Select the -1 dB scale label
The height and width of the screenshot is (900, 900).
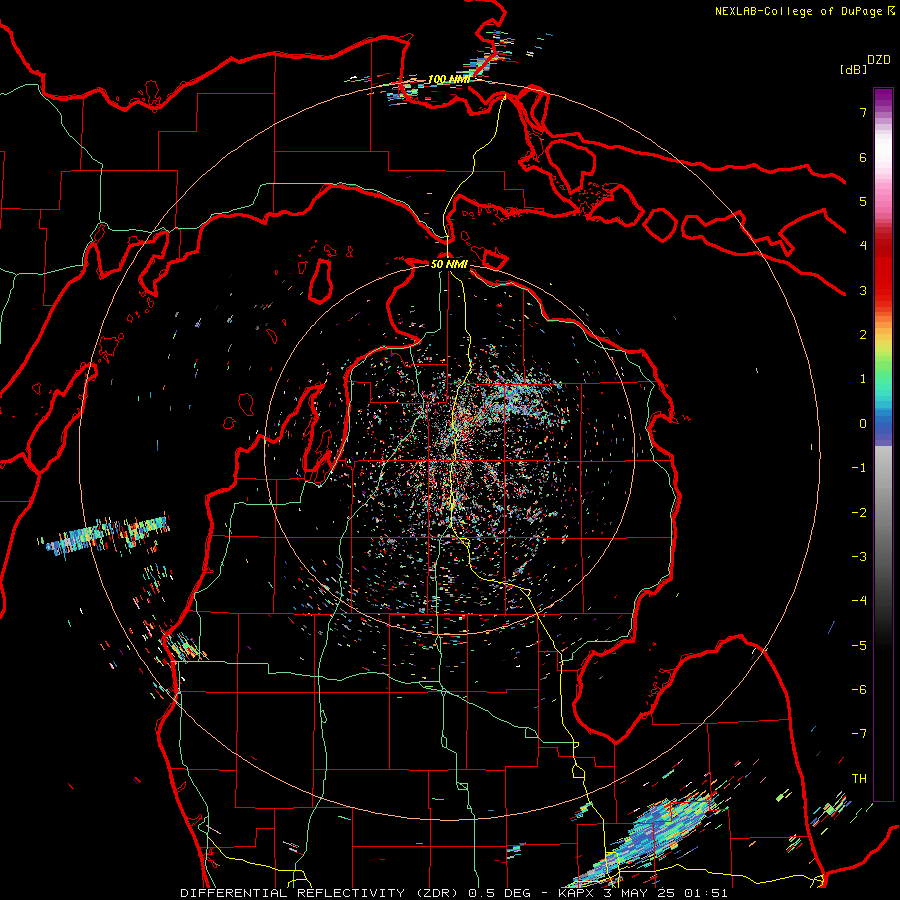(859, 468)
